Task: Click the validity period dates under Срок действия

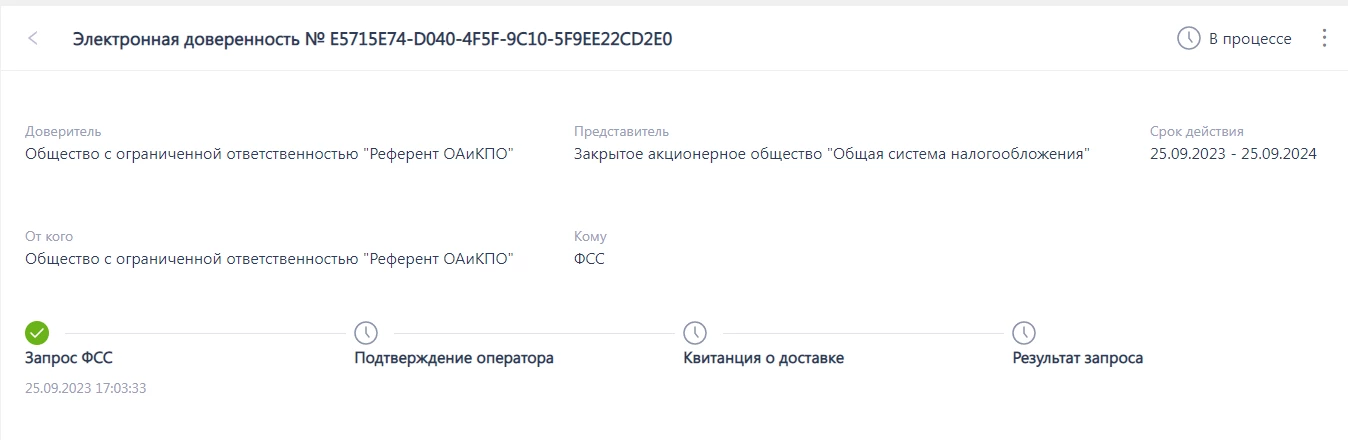Action: 1233,154
